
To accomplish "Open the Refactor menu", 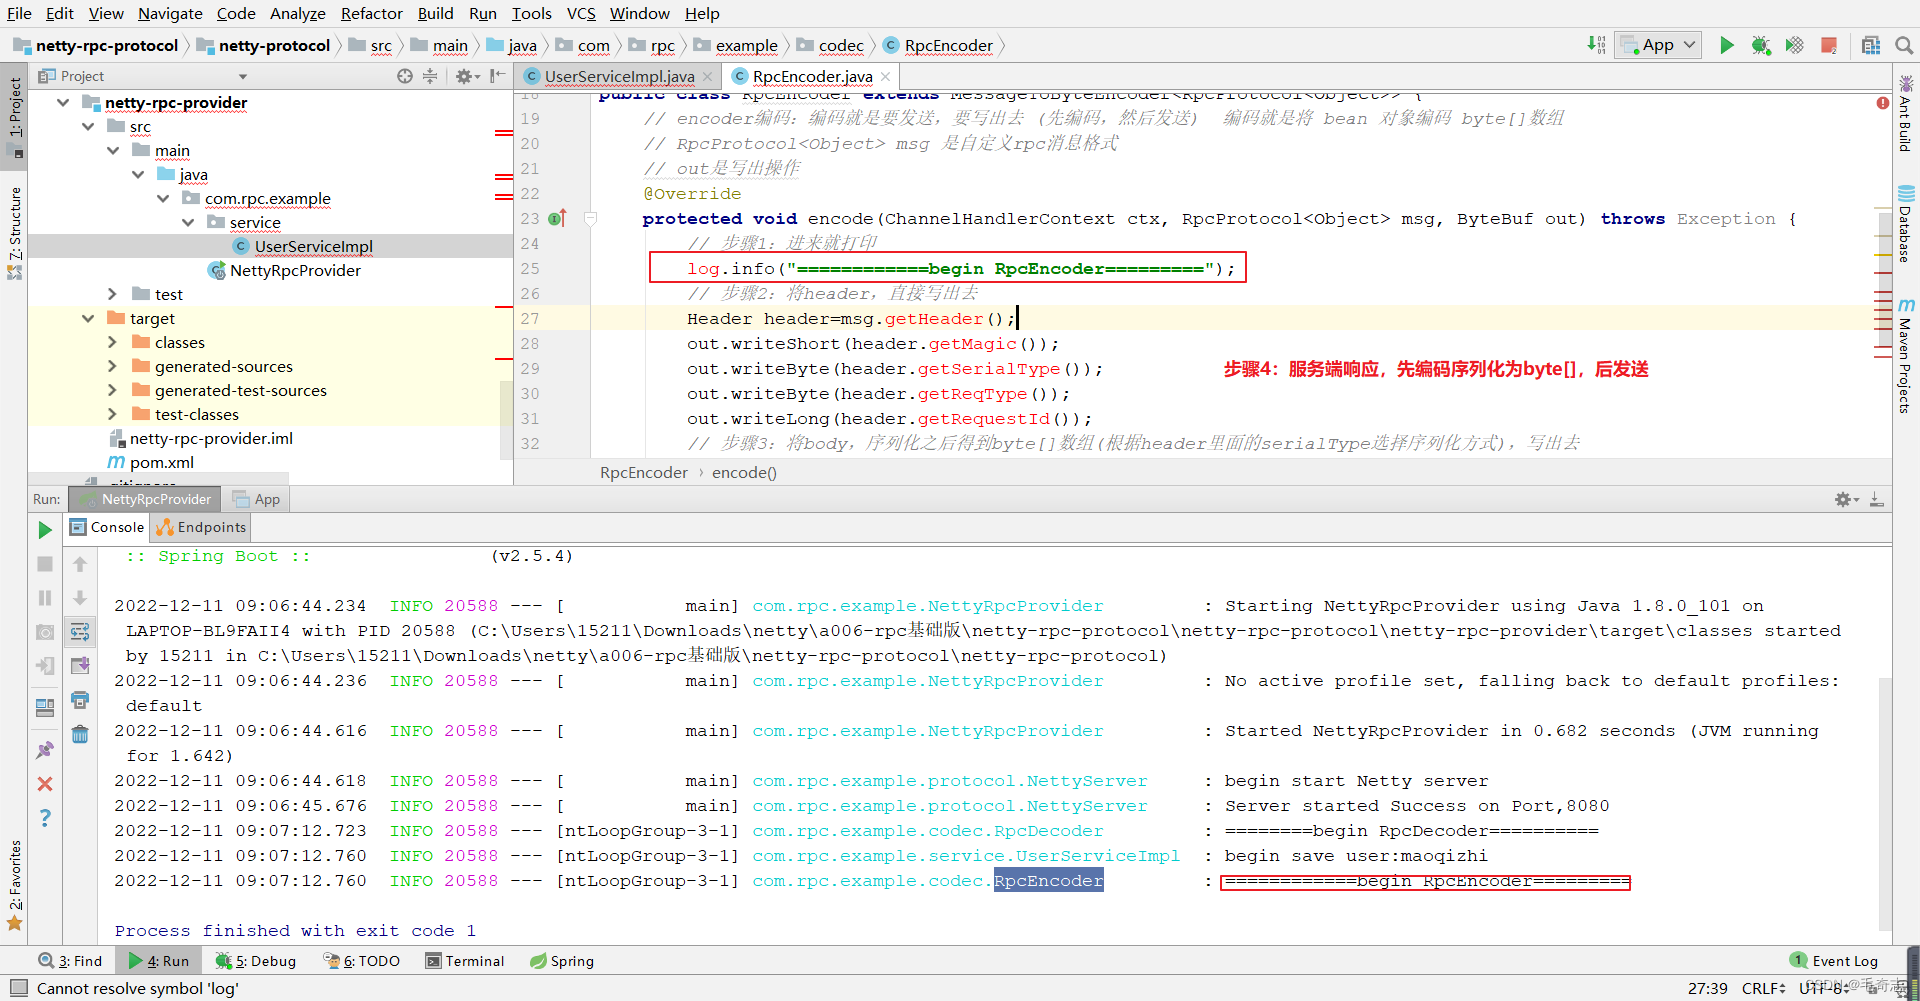I will tap(371, 13).
